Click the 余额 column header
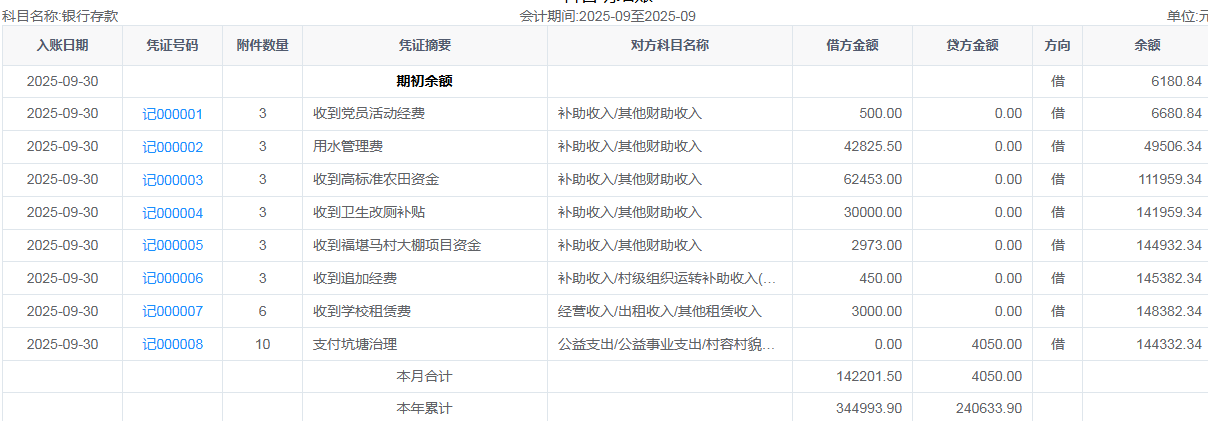This screenshot has width=1208, height=421. click(1147, 46)
